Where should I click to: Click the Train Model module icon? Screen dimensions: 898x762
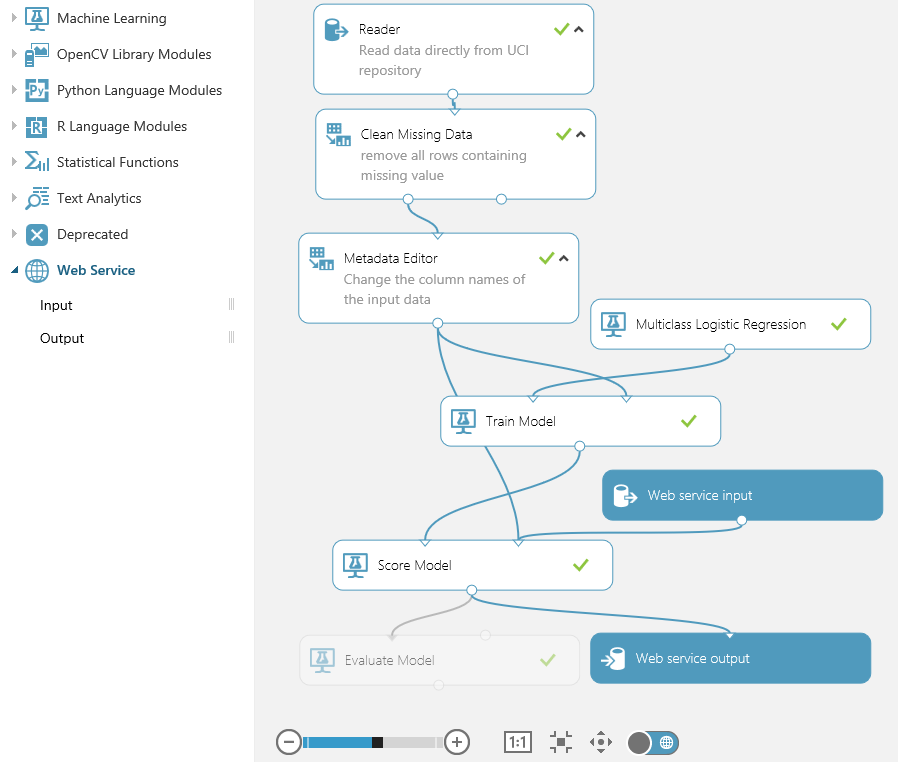[x=462, y=421]
